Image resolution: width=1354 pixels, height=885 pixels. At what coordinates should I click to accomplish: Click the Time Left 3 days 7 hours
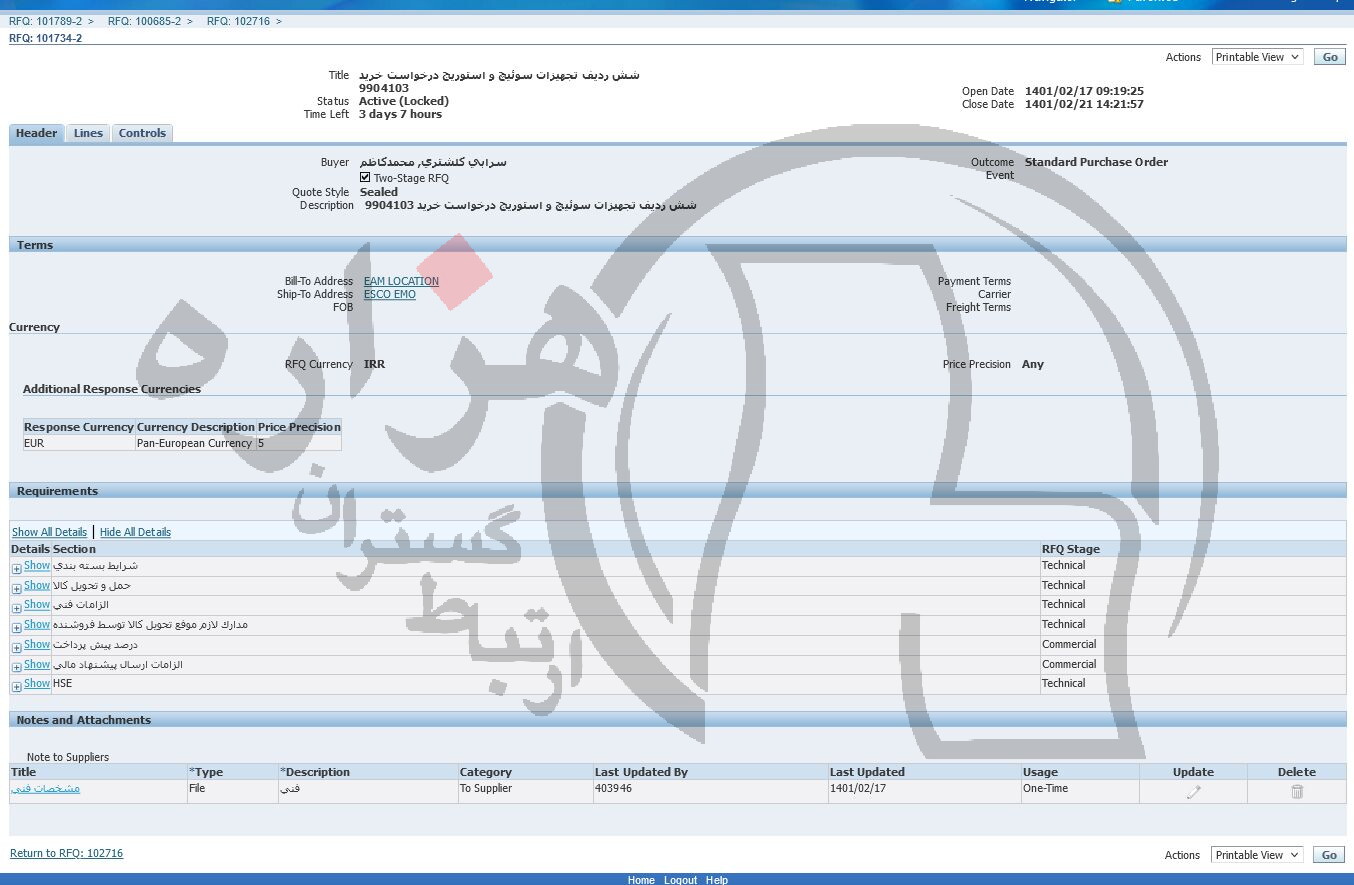click(400, 114)
